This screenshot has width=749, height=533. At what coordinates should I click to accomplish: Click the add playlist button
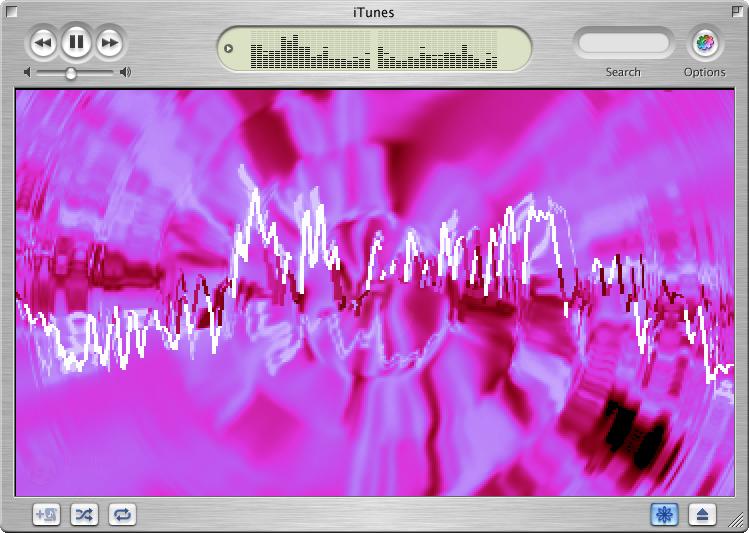click(46, 514)
